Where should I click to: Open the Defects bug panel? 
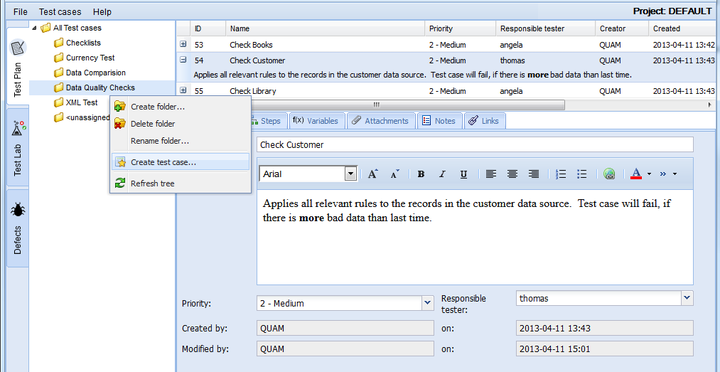click(18, 228)
